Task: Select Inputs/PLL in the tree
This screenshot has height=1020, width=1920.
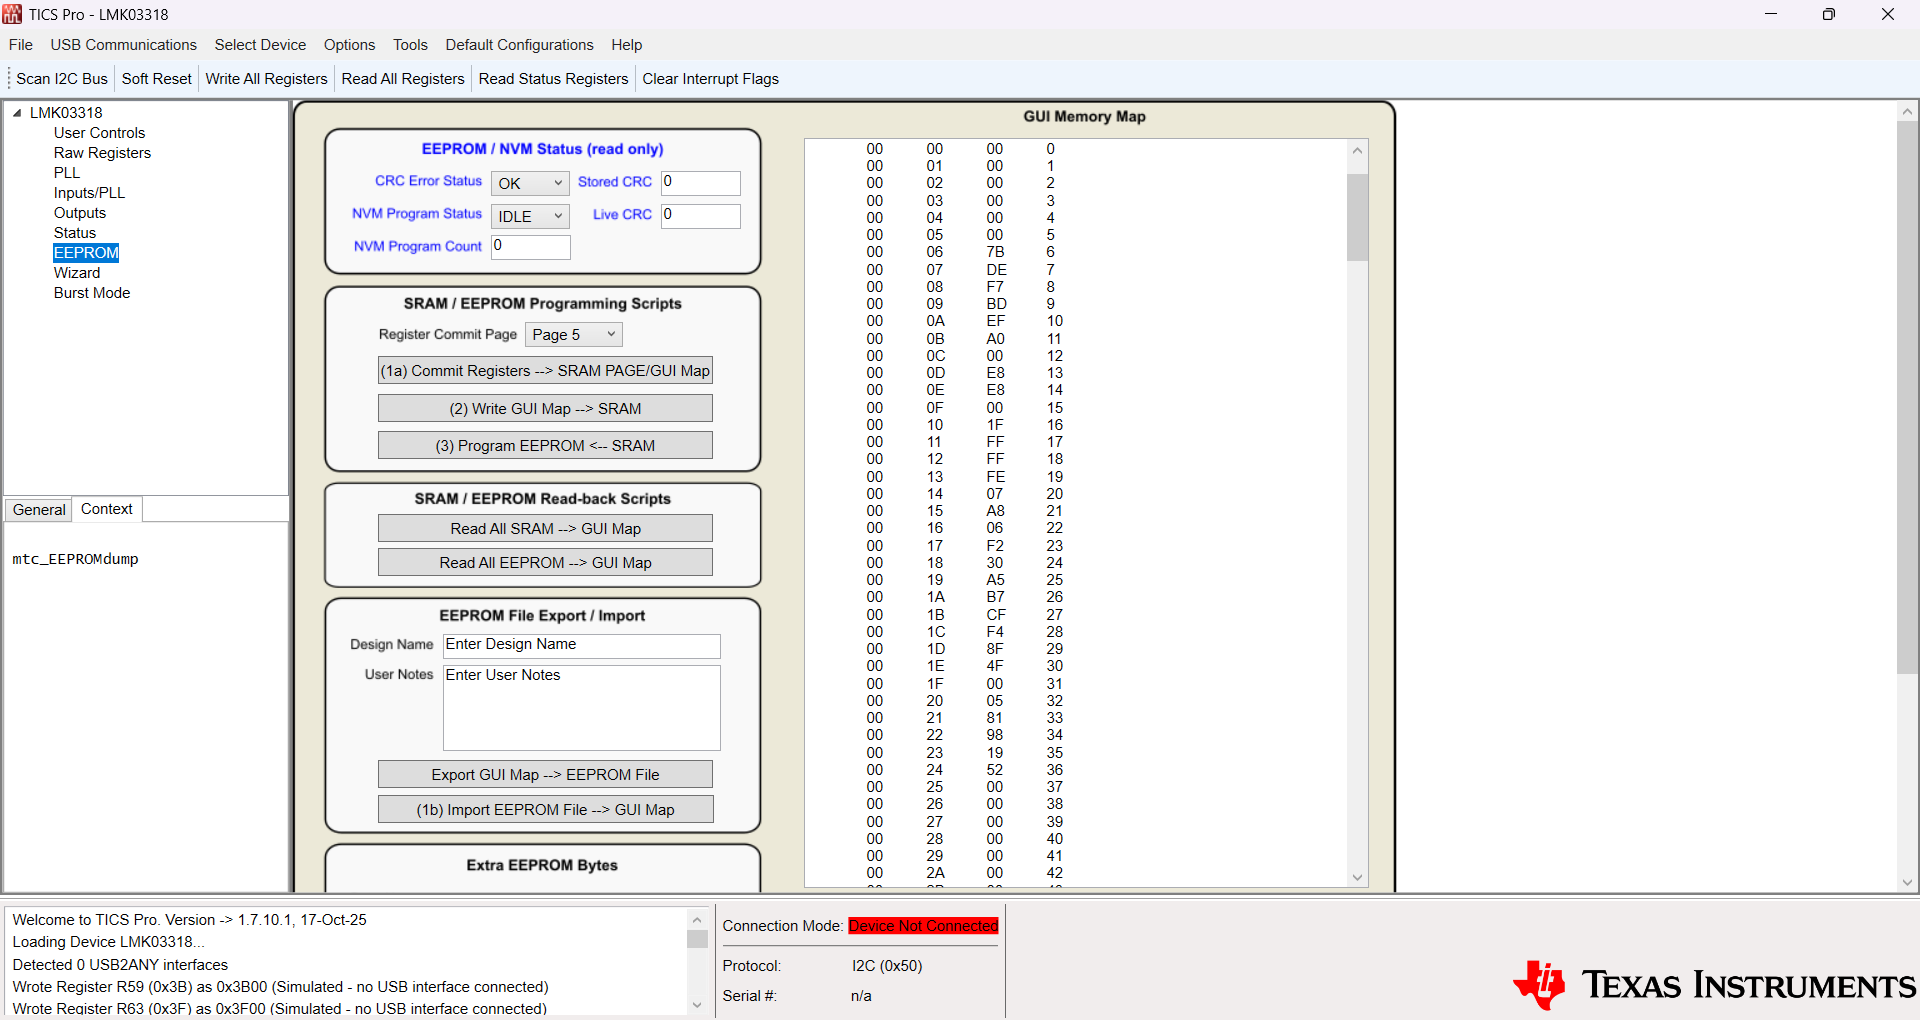Action: pos(90,193)
